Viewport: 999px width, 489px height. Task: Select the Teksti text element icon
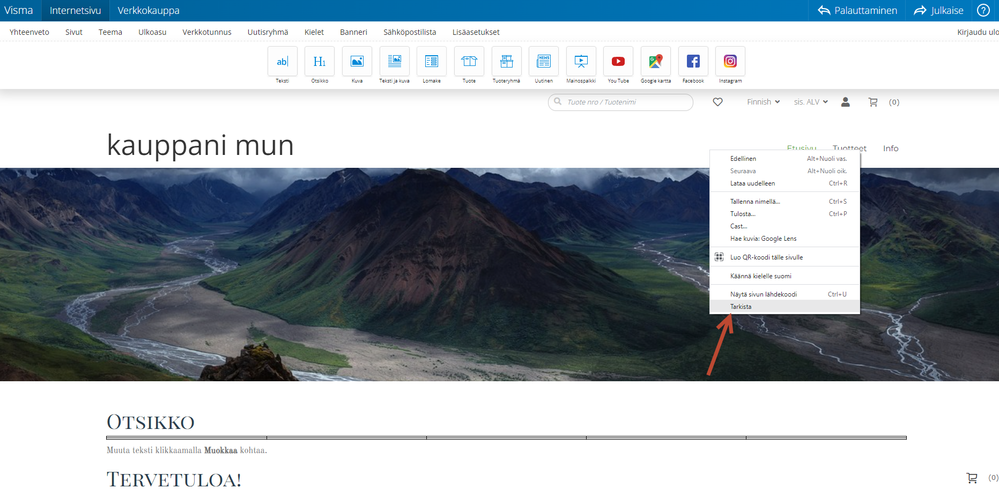282,62
